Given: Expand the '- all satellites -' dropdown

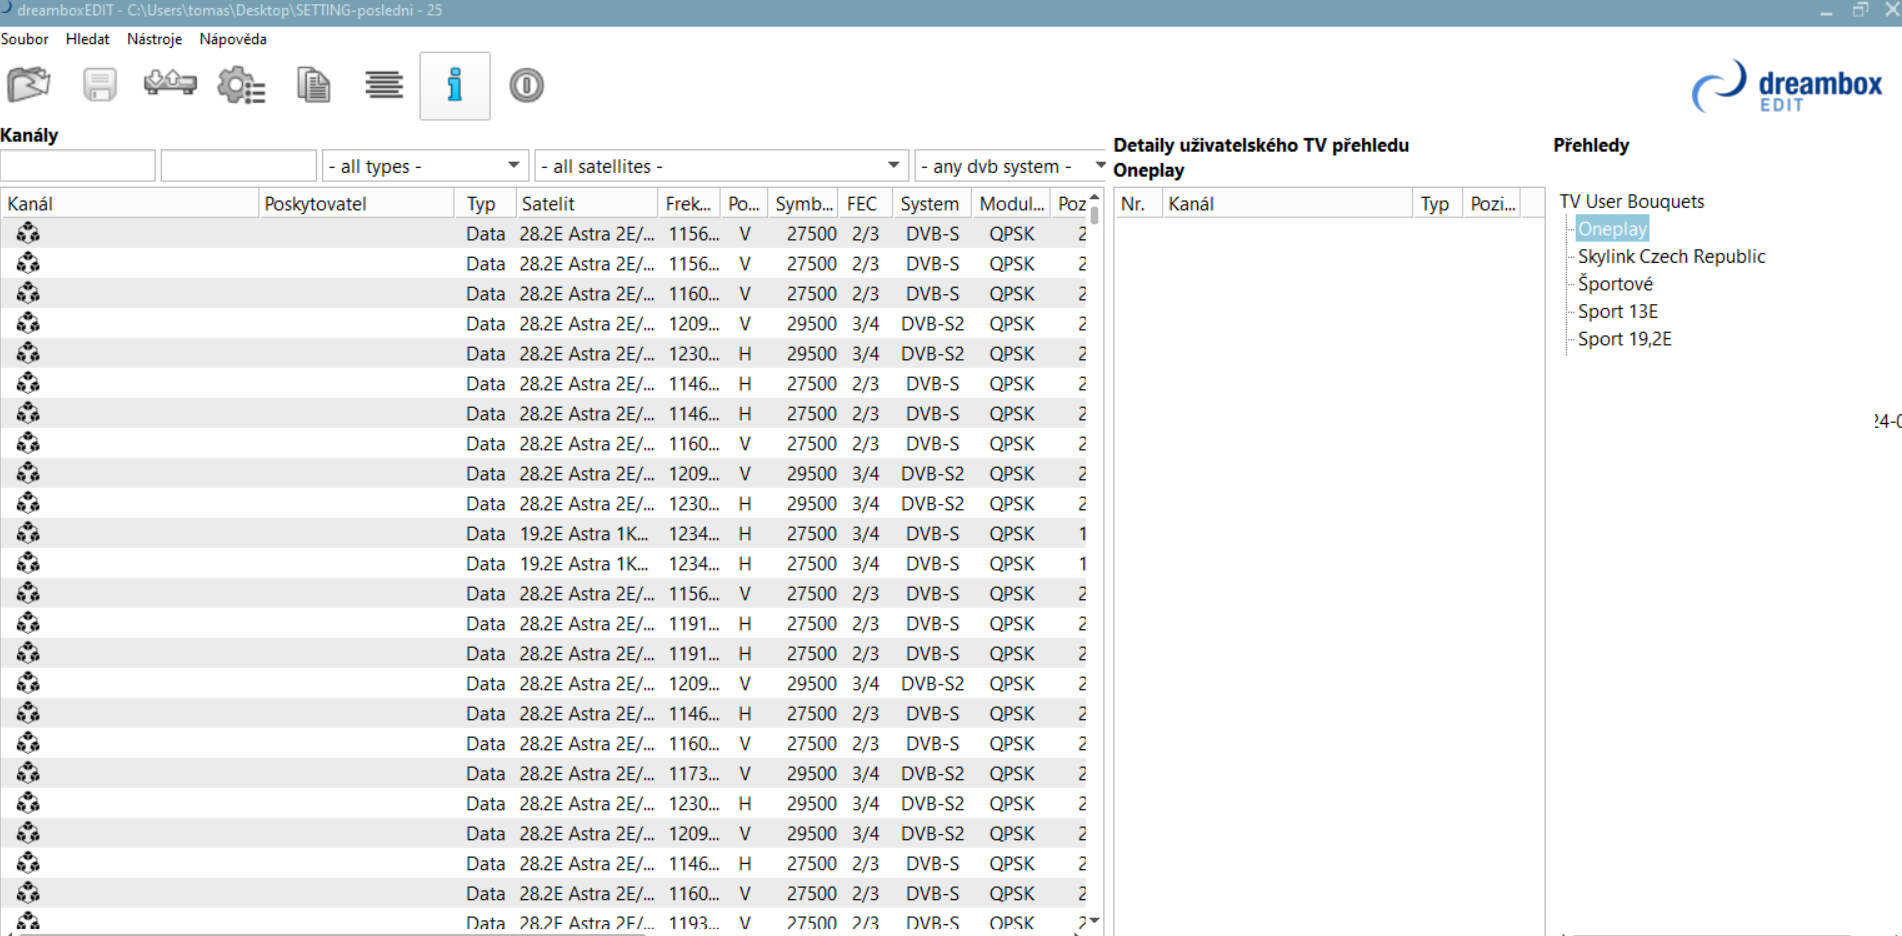Looking at the screenshot, I should click(721, 166).
